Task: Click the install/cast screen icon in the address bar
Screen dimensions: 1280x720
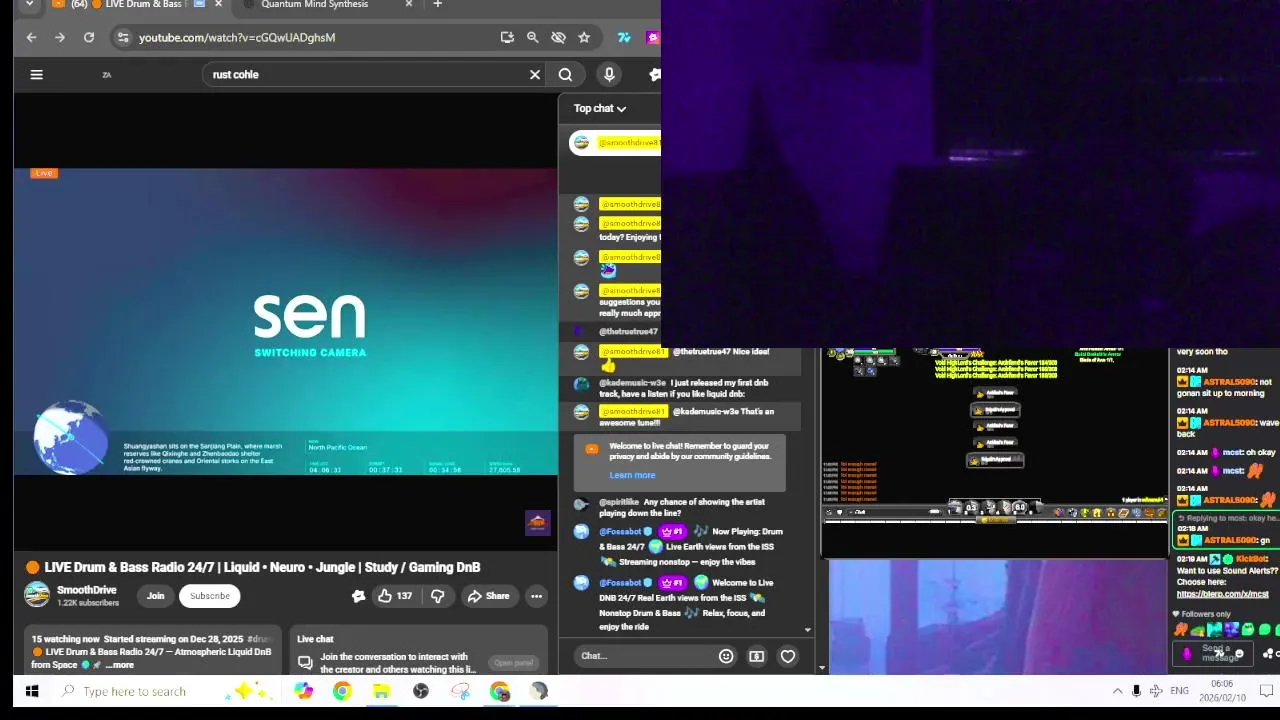Action: pyautogui.click(x=507, y=37)
